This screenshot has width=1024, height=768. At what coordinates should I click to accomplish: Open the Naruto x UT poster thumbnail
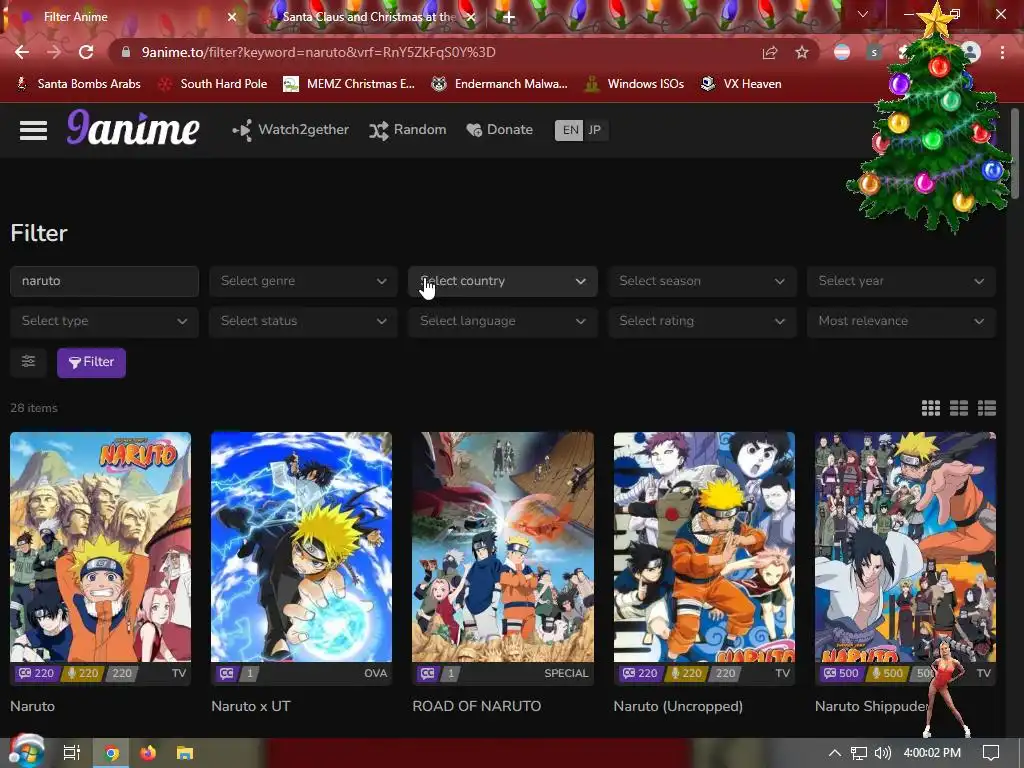(302, 547)
